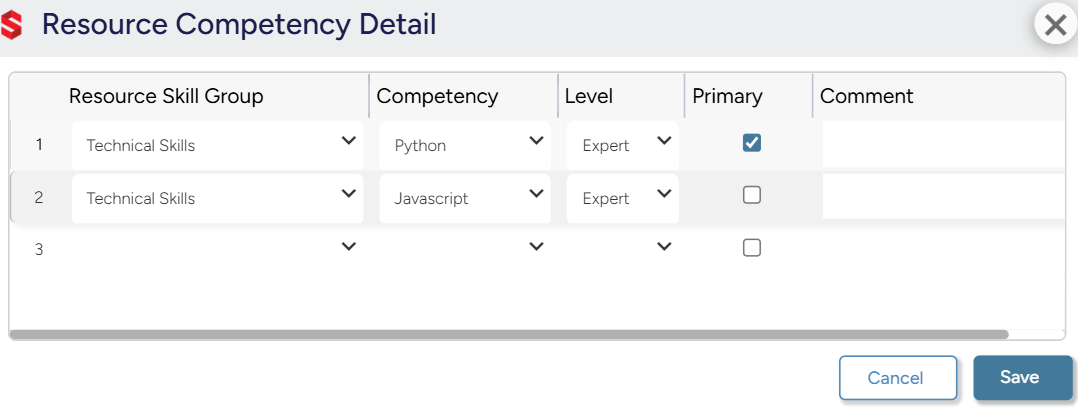Close the Resource Competency Detail dialog
The width and height of the screenshot is (1078, 408).
[1055, 25]
